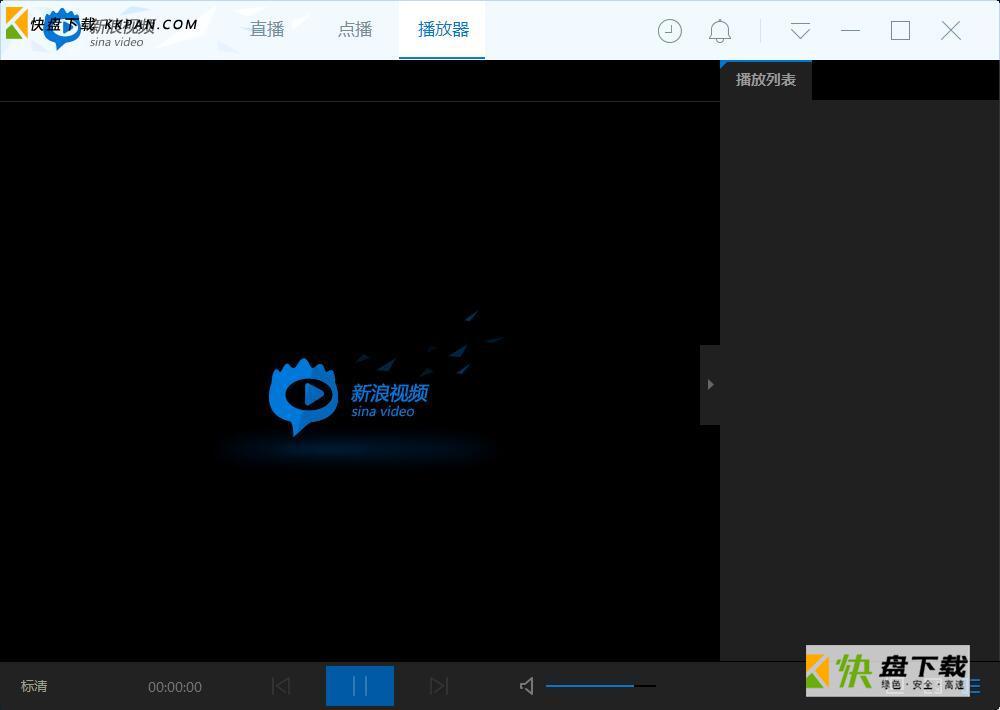The width and height of the screenshot is (1000, 710).
Task: Switch to the 点播 tab
Action: (x=355, y=29)
